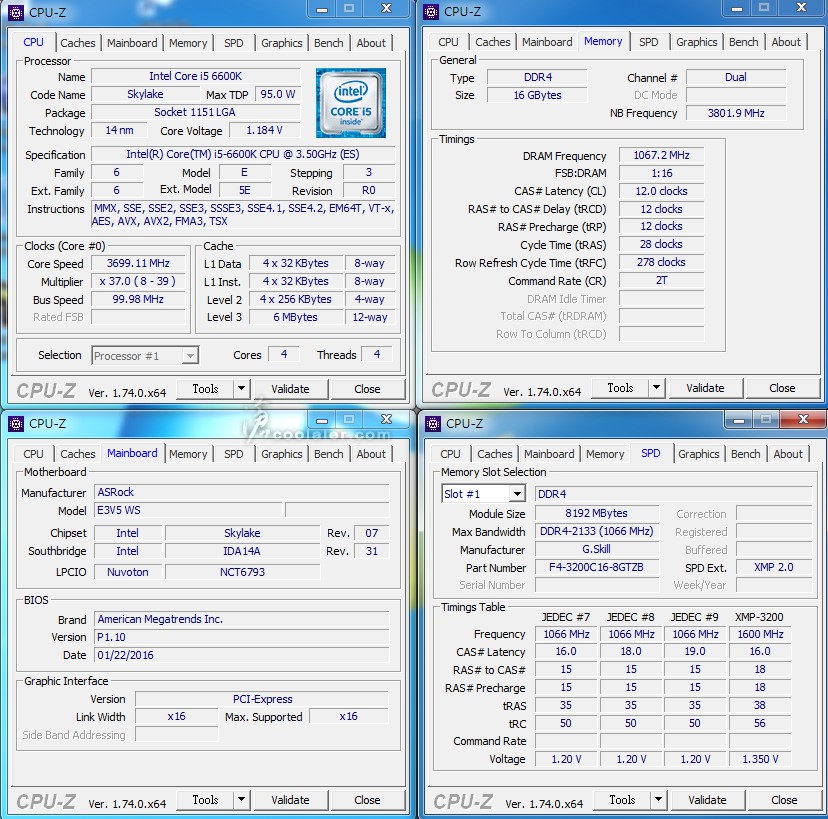This screenshot has width=828, height=819.
Task: Click the BIOS Version value P1.10
Action: 242,637
